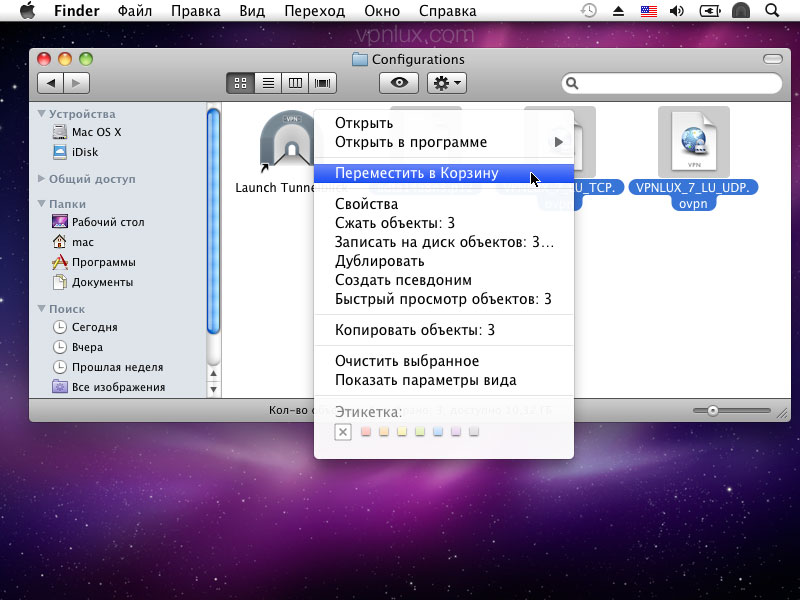Viewport: 800px width, 600px height.
Task: Select the Launch Tunnelblick icon
Action: pyautogui.click(x=287, y=141)
